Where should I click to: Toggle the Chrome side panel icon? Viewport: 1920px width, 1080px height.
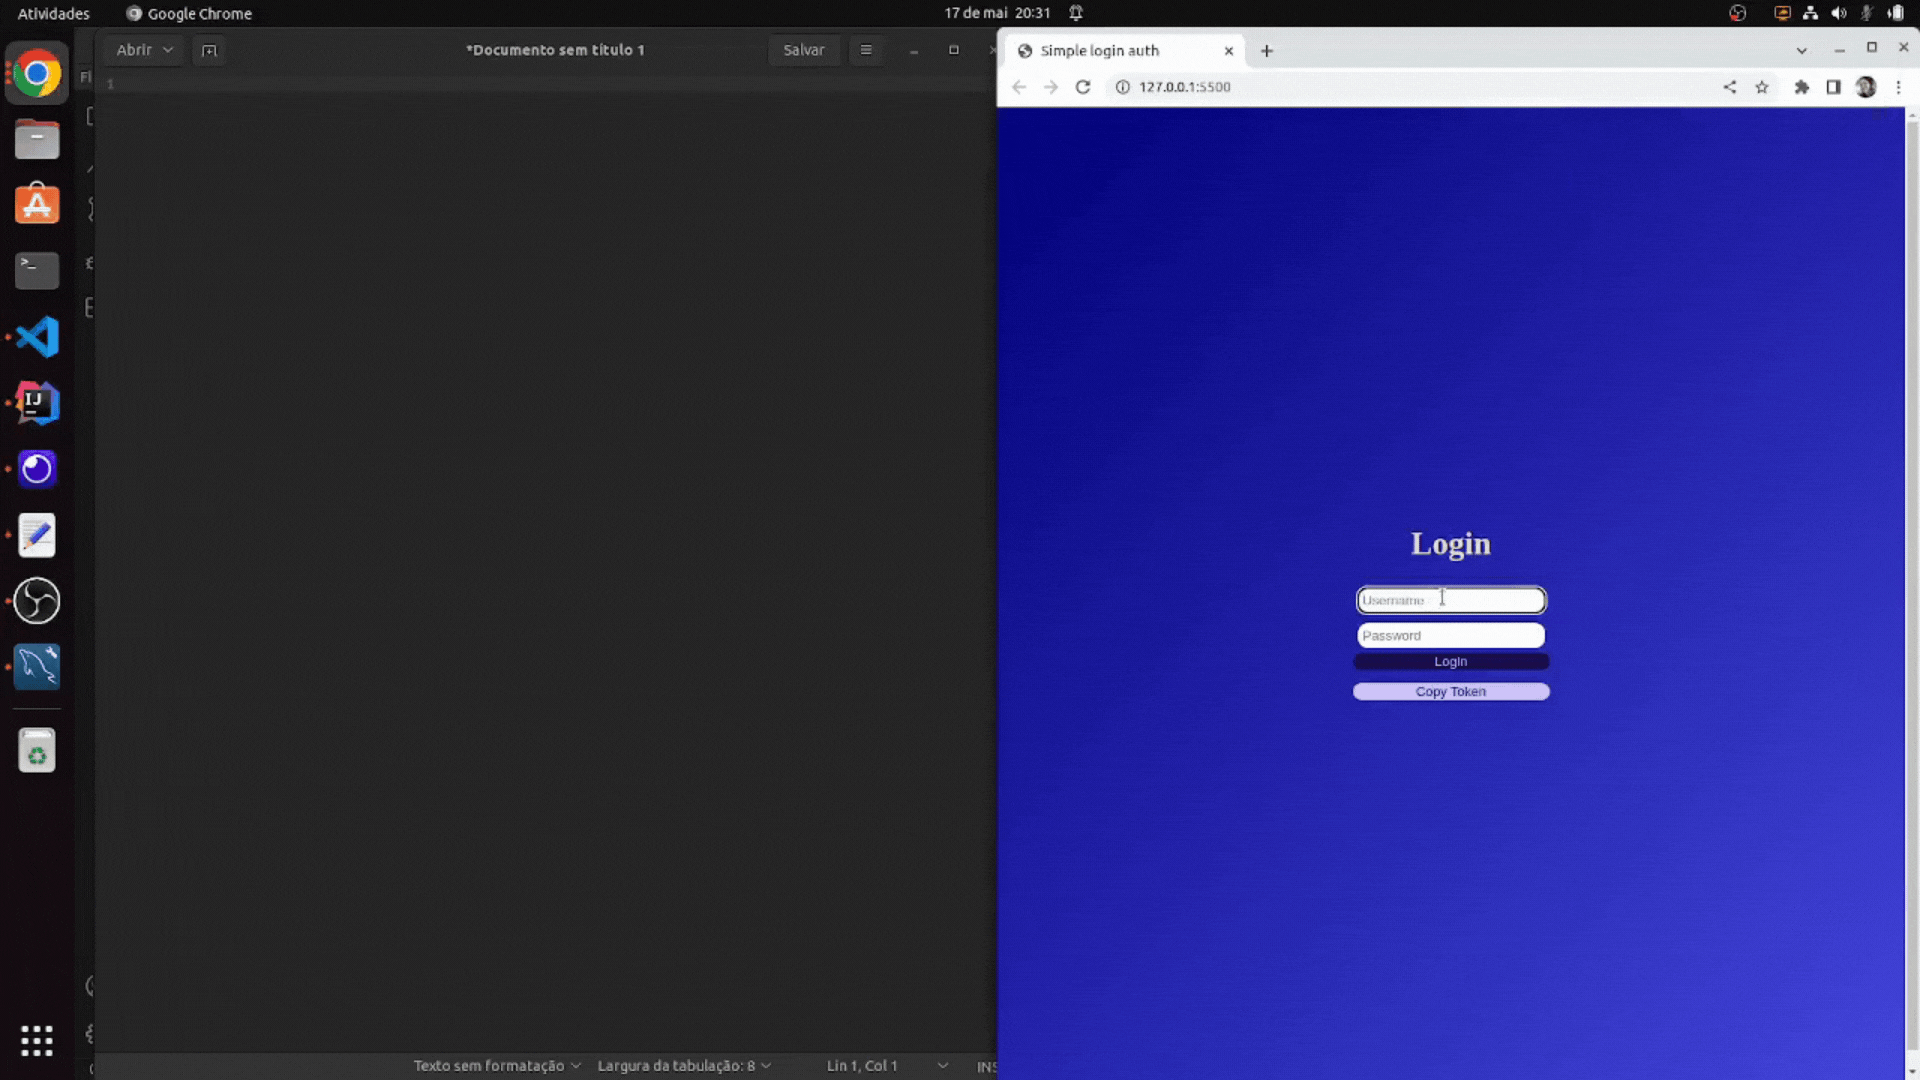[1833, 87]
